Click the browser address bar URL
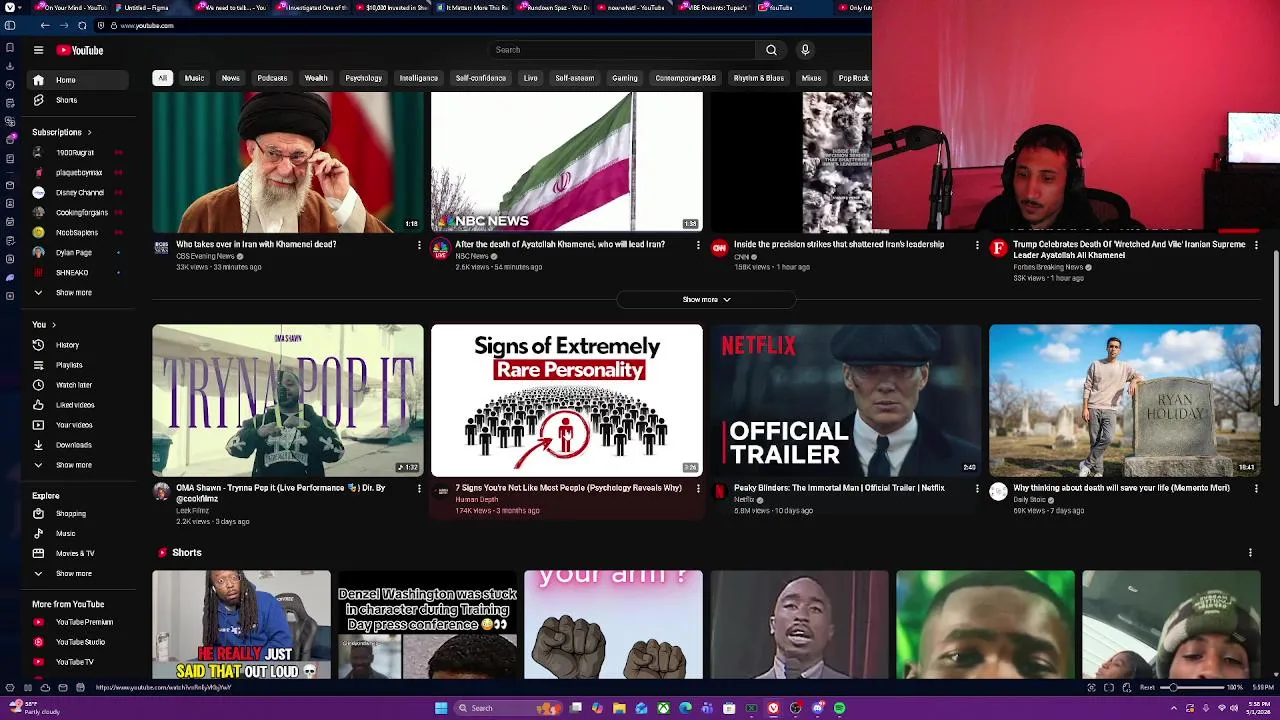 [147, 25]
